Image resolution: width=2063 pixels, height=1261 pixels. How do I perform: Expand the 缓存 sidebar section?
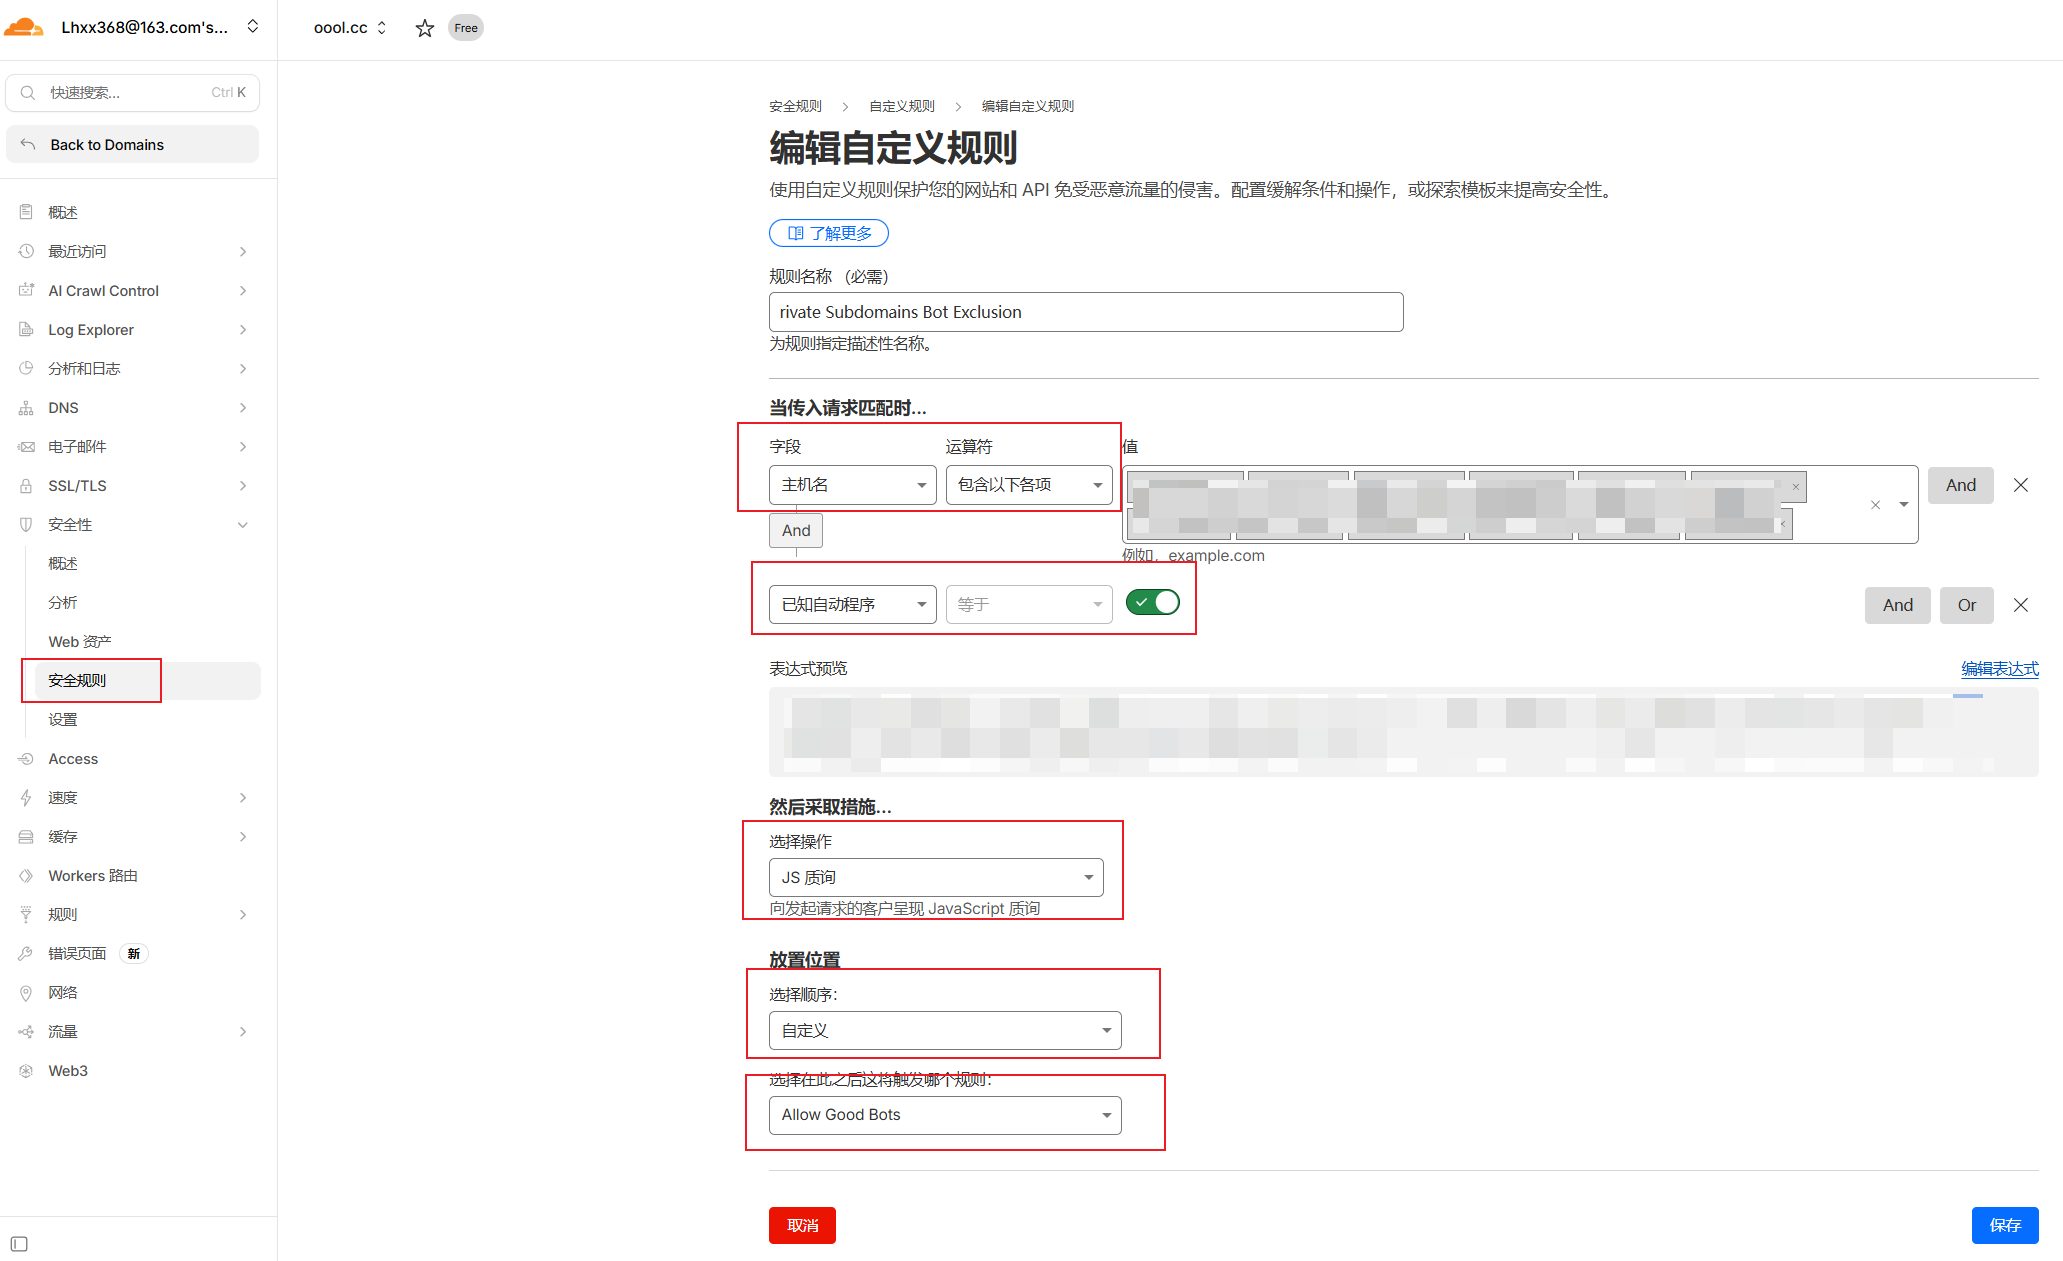coord(62,836)
